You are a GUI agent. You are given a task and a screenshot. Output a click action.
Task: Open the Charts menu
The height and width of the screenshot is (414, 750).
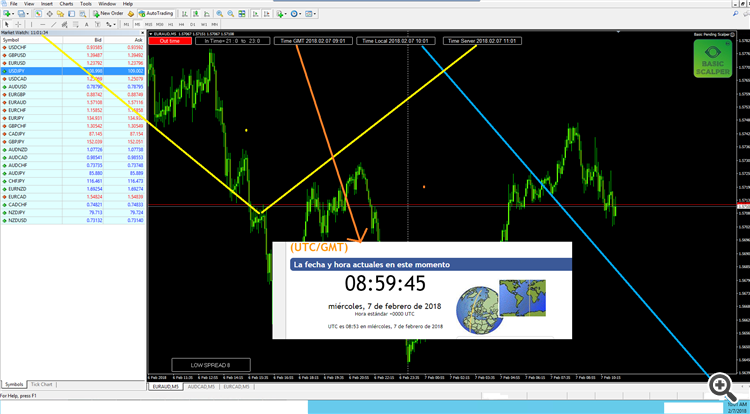point(66,3)
